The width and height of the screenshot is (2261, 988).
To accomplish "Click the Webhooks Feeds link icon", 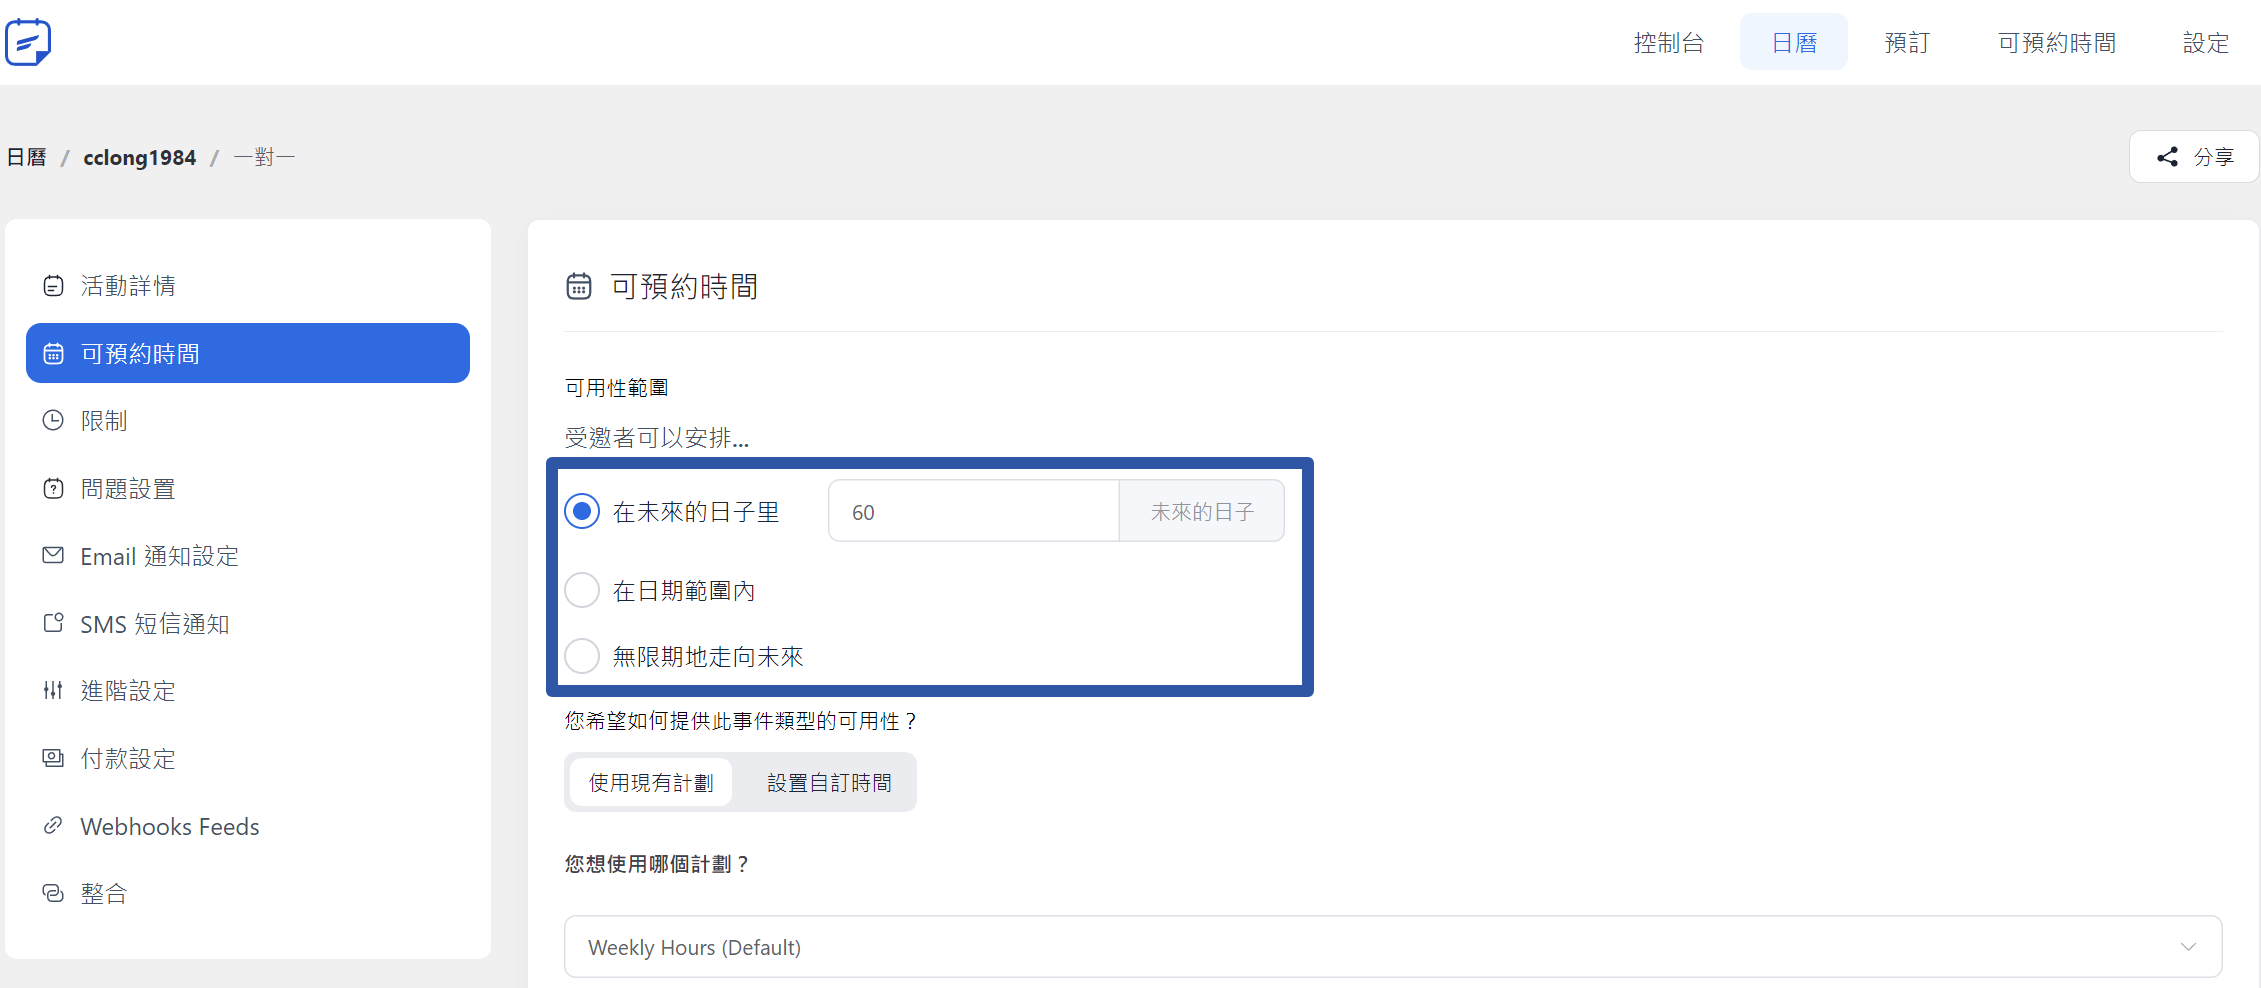I will (53, 826).
